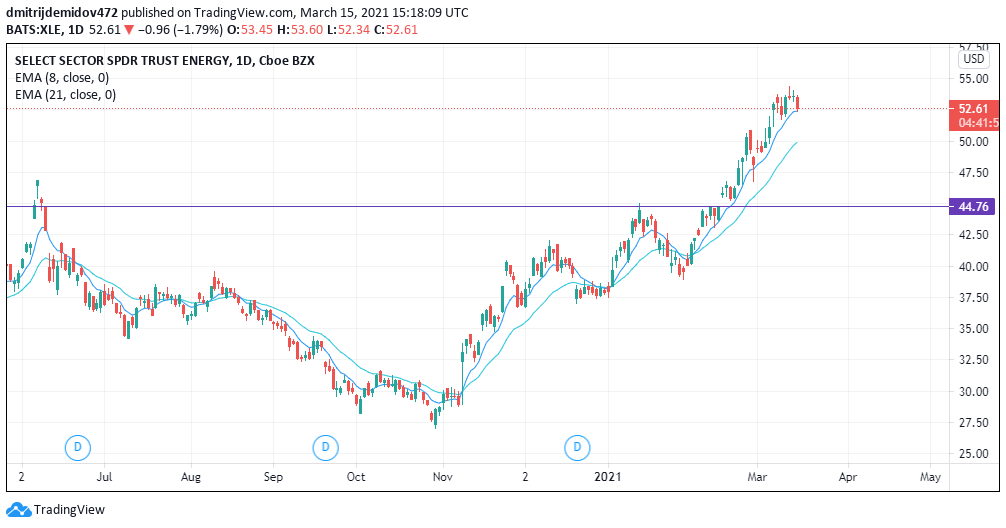Click author name dmitrijdemidov472 in header
Image resolution: width=1006 pixels, height=528 pixels.
tap(62, 13)
